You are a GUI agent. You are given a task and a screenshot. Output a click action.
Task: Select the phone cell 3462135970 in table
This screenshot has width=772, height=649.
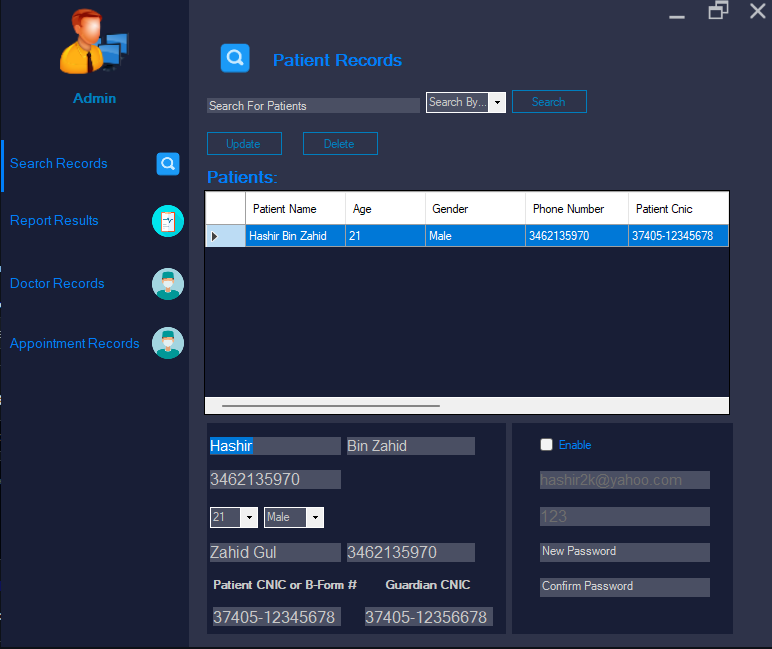[x=577, y=236]
